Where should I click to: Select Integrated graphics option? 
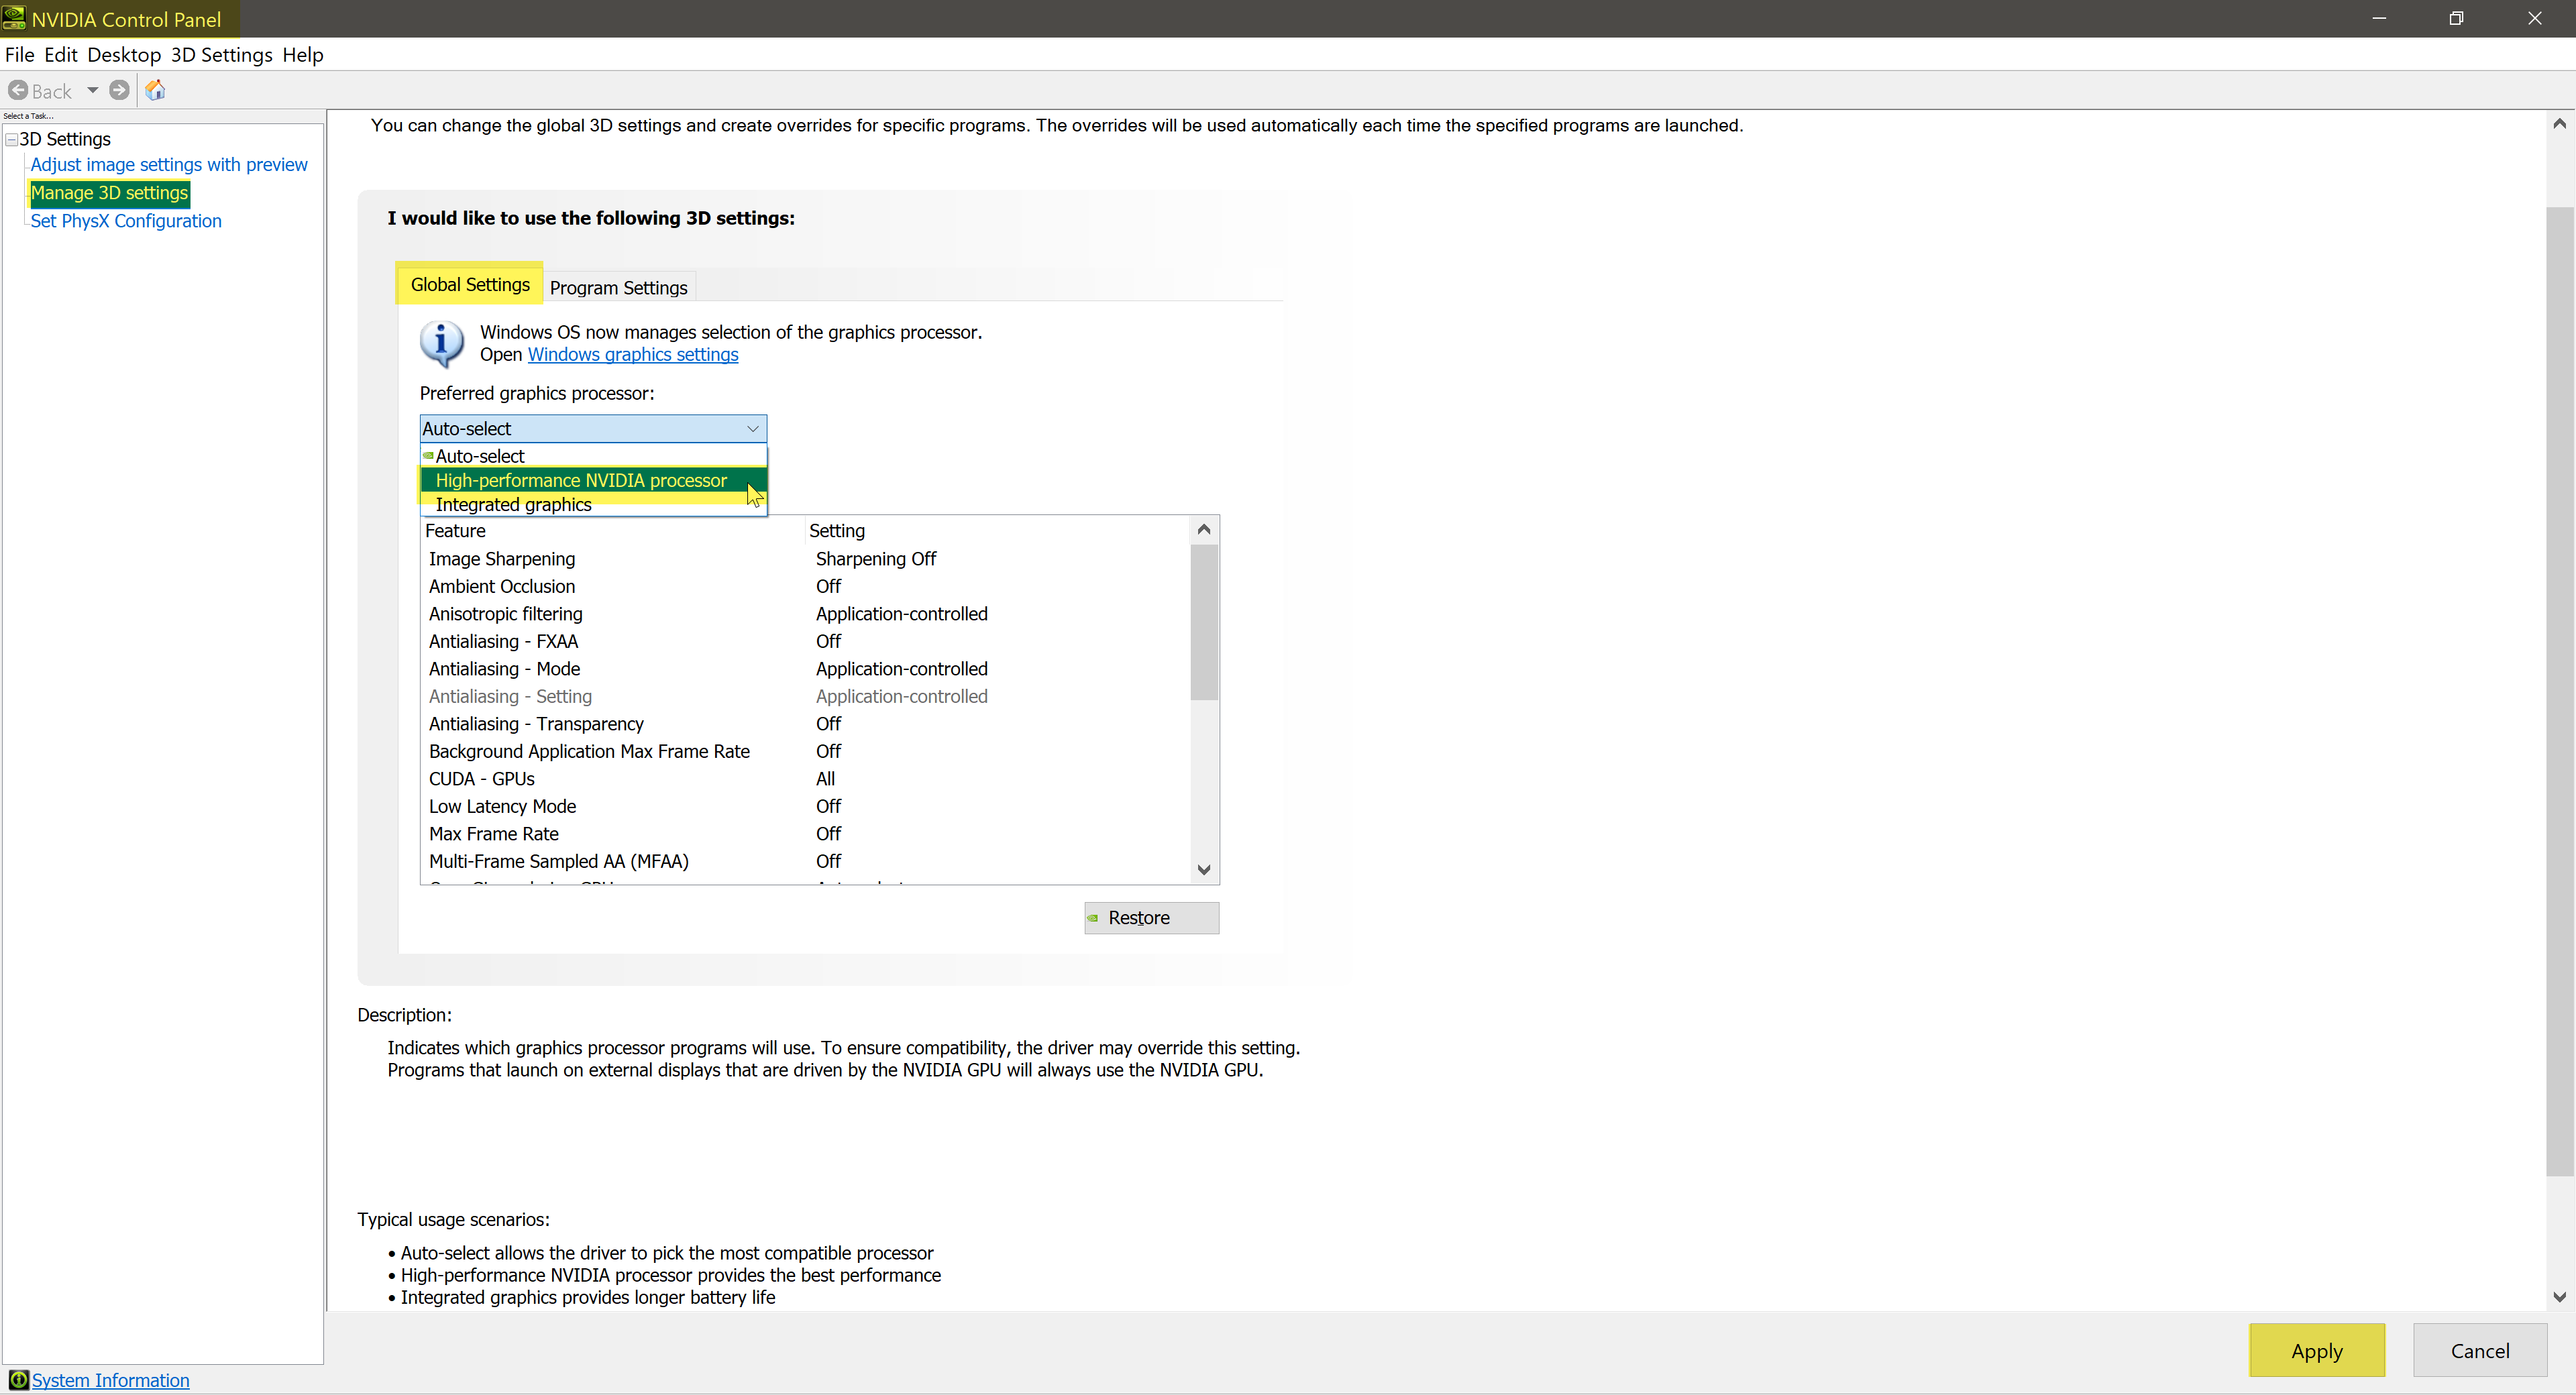tap(512, 504)
